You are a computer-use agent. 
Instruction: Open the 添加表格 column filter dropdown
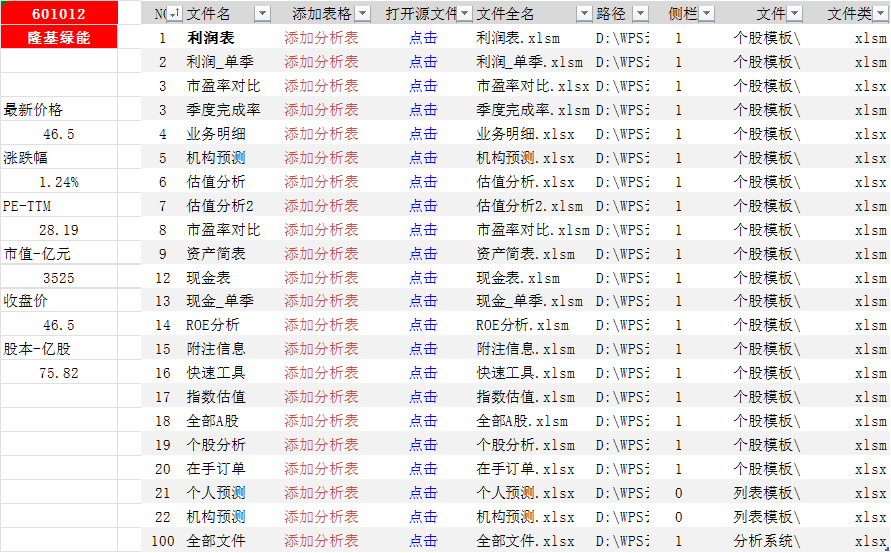point(363,14)
